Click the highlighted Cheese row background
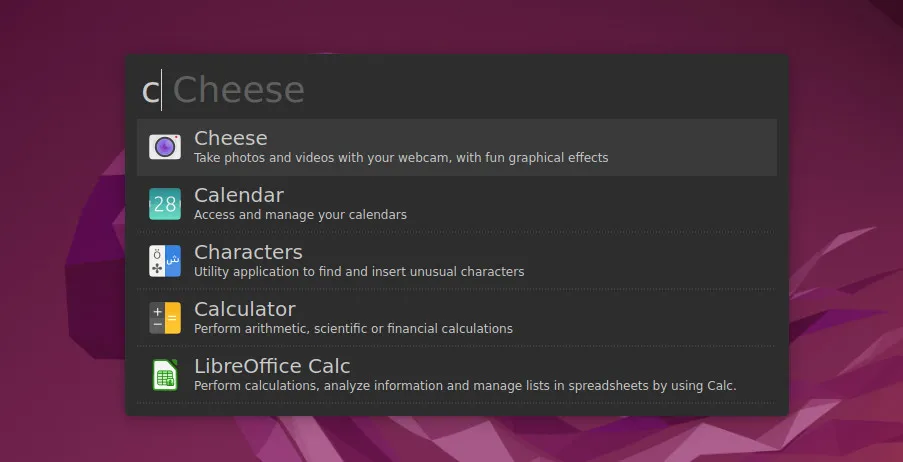The image size is (903, 462). [x=691, y=147]
